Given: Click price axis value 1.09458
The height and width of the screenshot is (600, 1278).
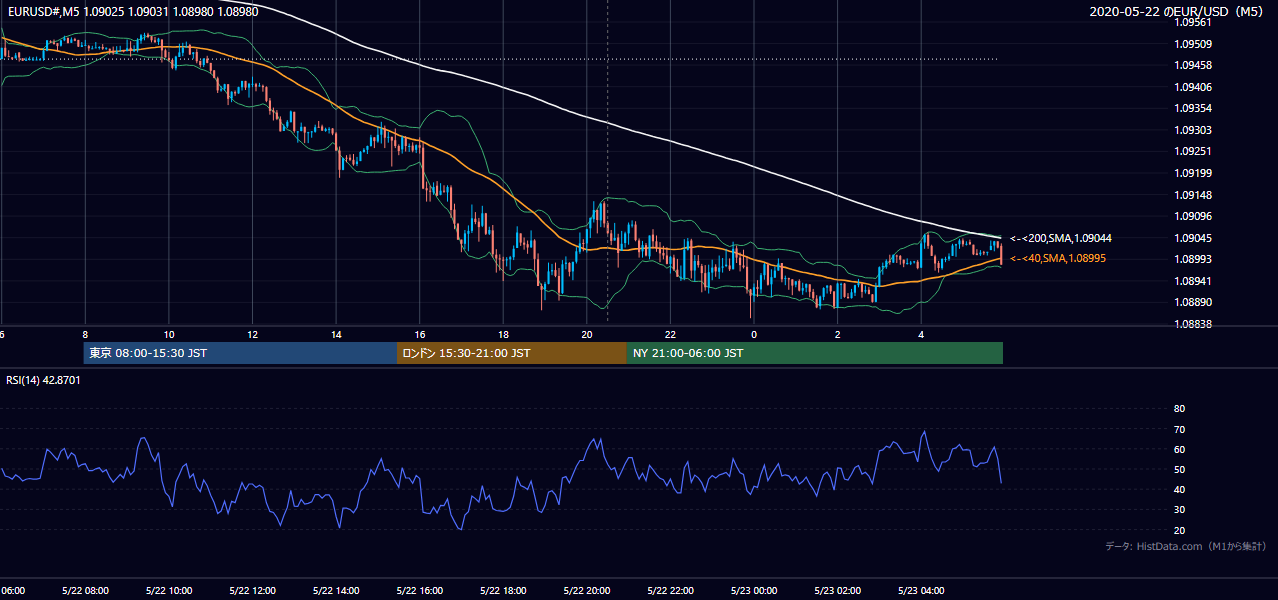Looking at the screenshot, I should coord(1192,65).
